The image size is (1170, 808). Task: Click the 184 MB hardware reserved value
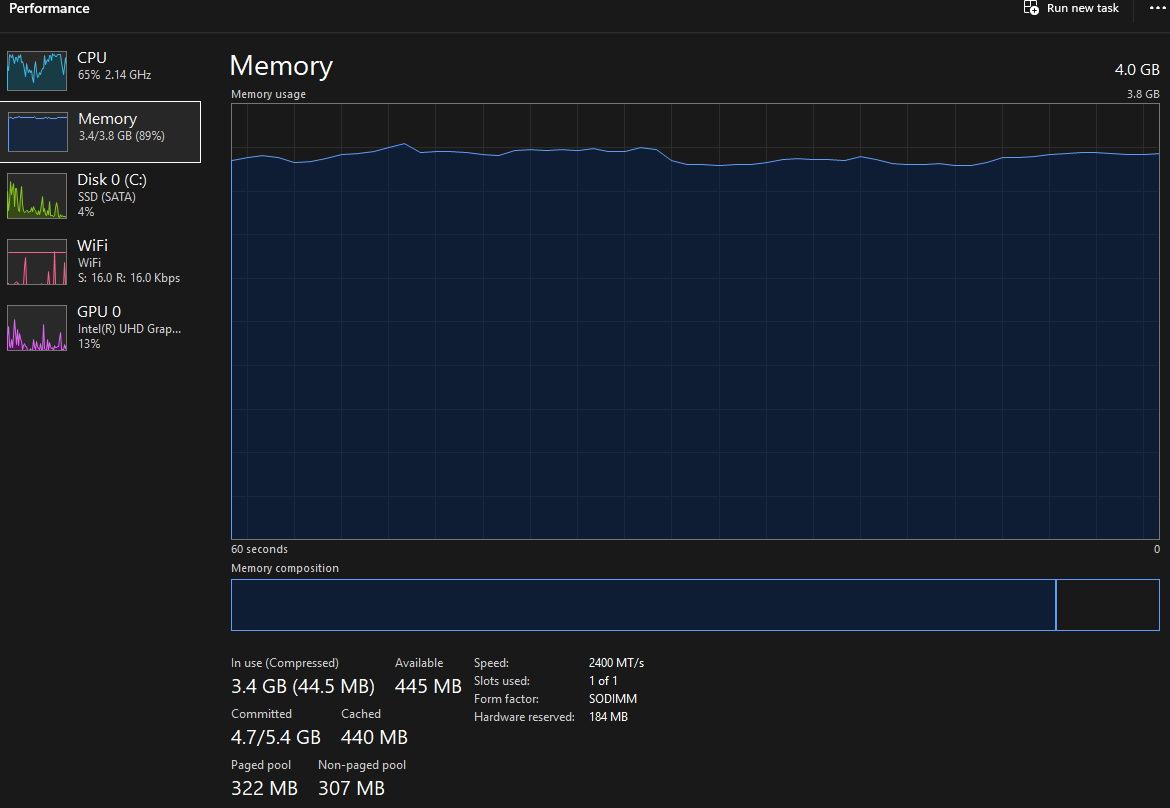coord(608,716)
